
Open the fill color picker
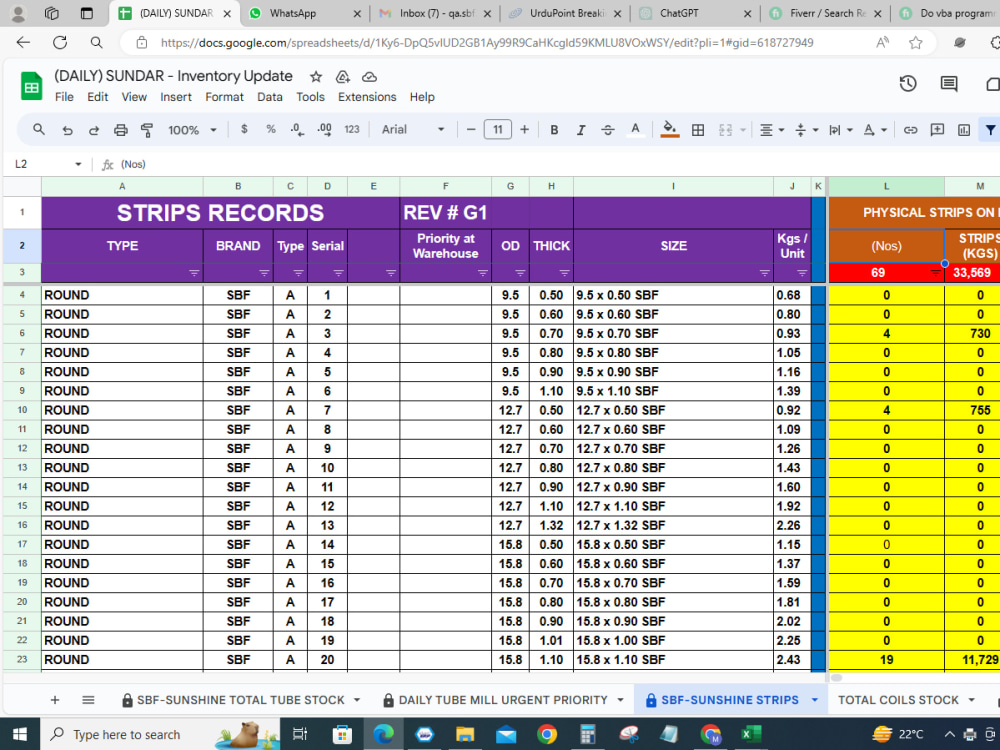point(668,130)
